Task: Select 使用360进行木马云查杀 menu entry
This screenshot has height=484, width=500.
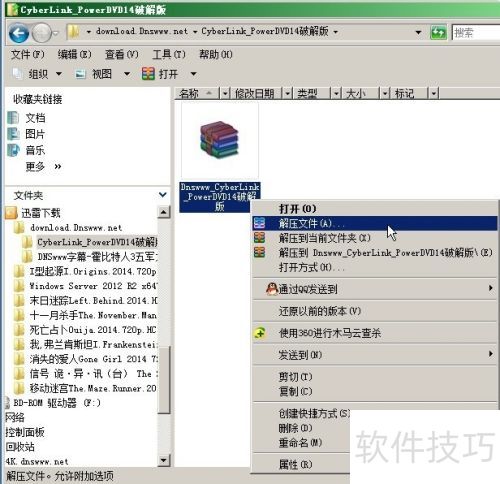Action: 375,333
